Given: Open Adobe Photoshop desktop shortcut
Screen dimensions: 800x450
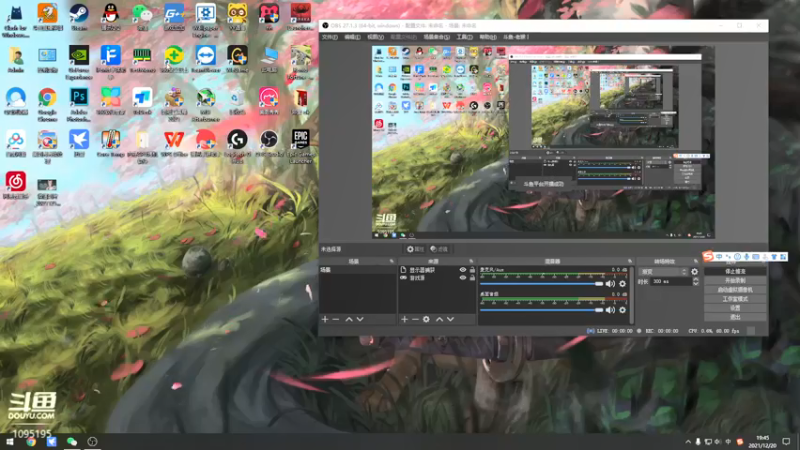Looking at the screenshot, I should (x=79, y=104).
